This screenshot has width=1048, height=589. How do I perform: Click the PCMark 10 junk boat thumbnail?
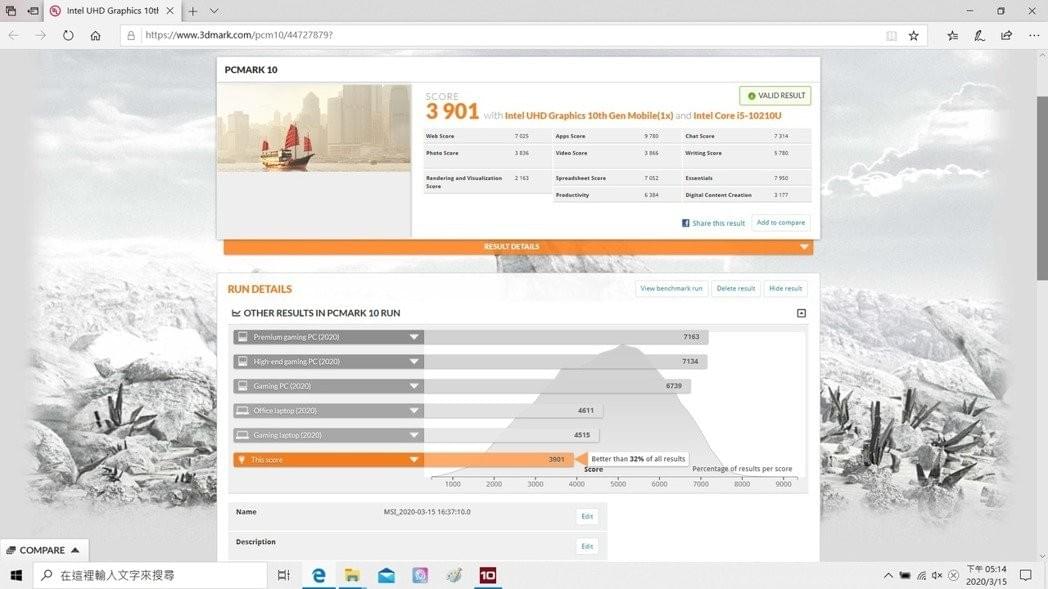point(314,128)
